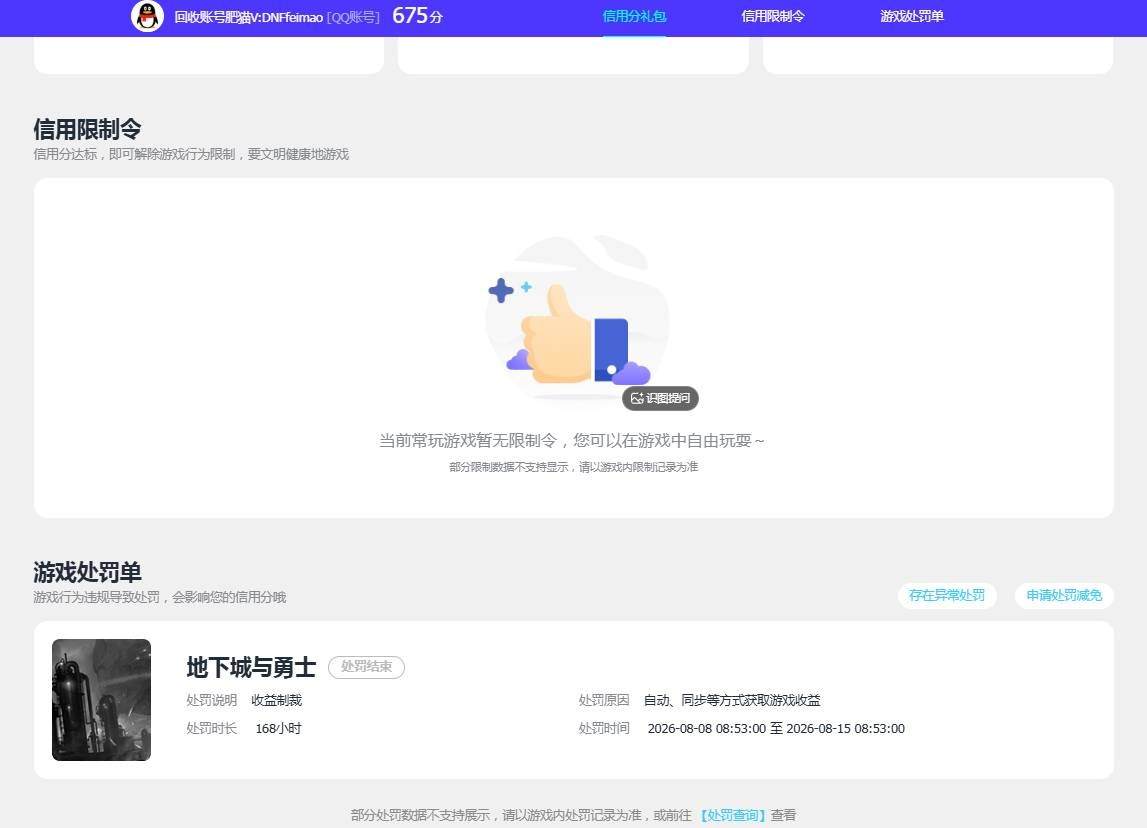Viewport: 1147px width, 828px height.
Task: Click the 识图提问 overlay button
Action: point(661,398)
